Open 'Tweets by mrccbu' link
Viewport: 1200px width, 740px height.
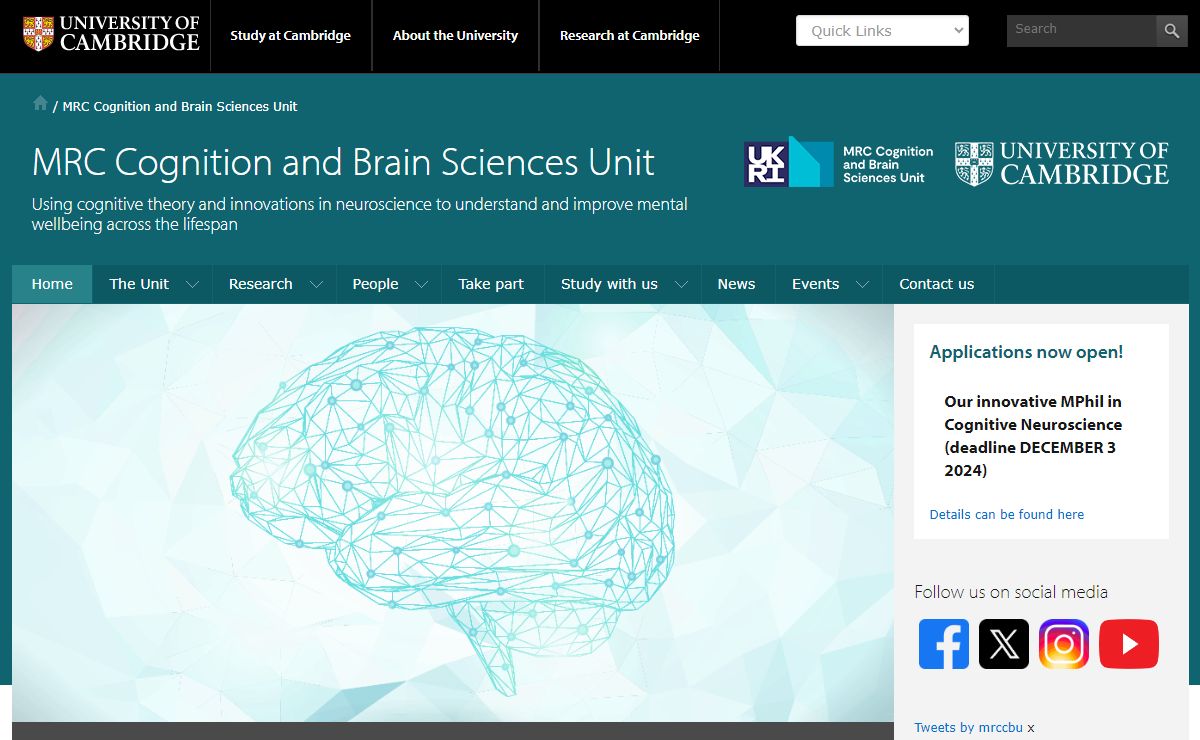coord(969,727)
